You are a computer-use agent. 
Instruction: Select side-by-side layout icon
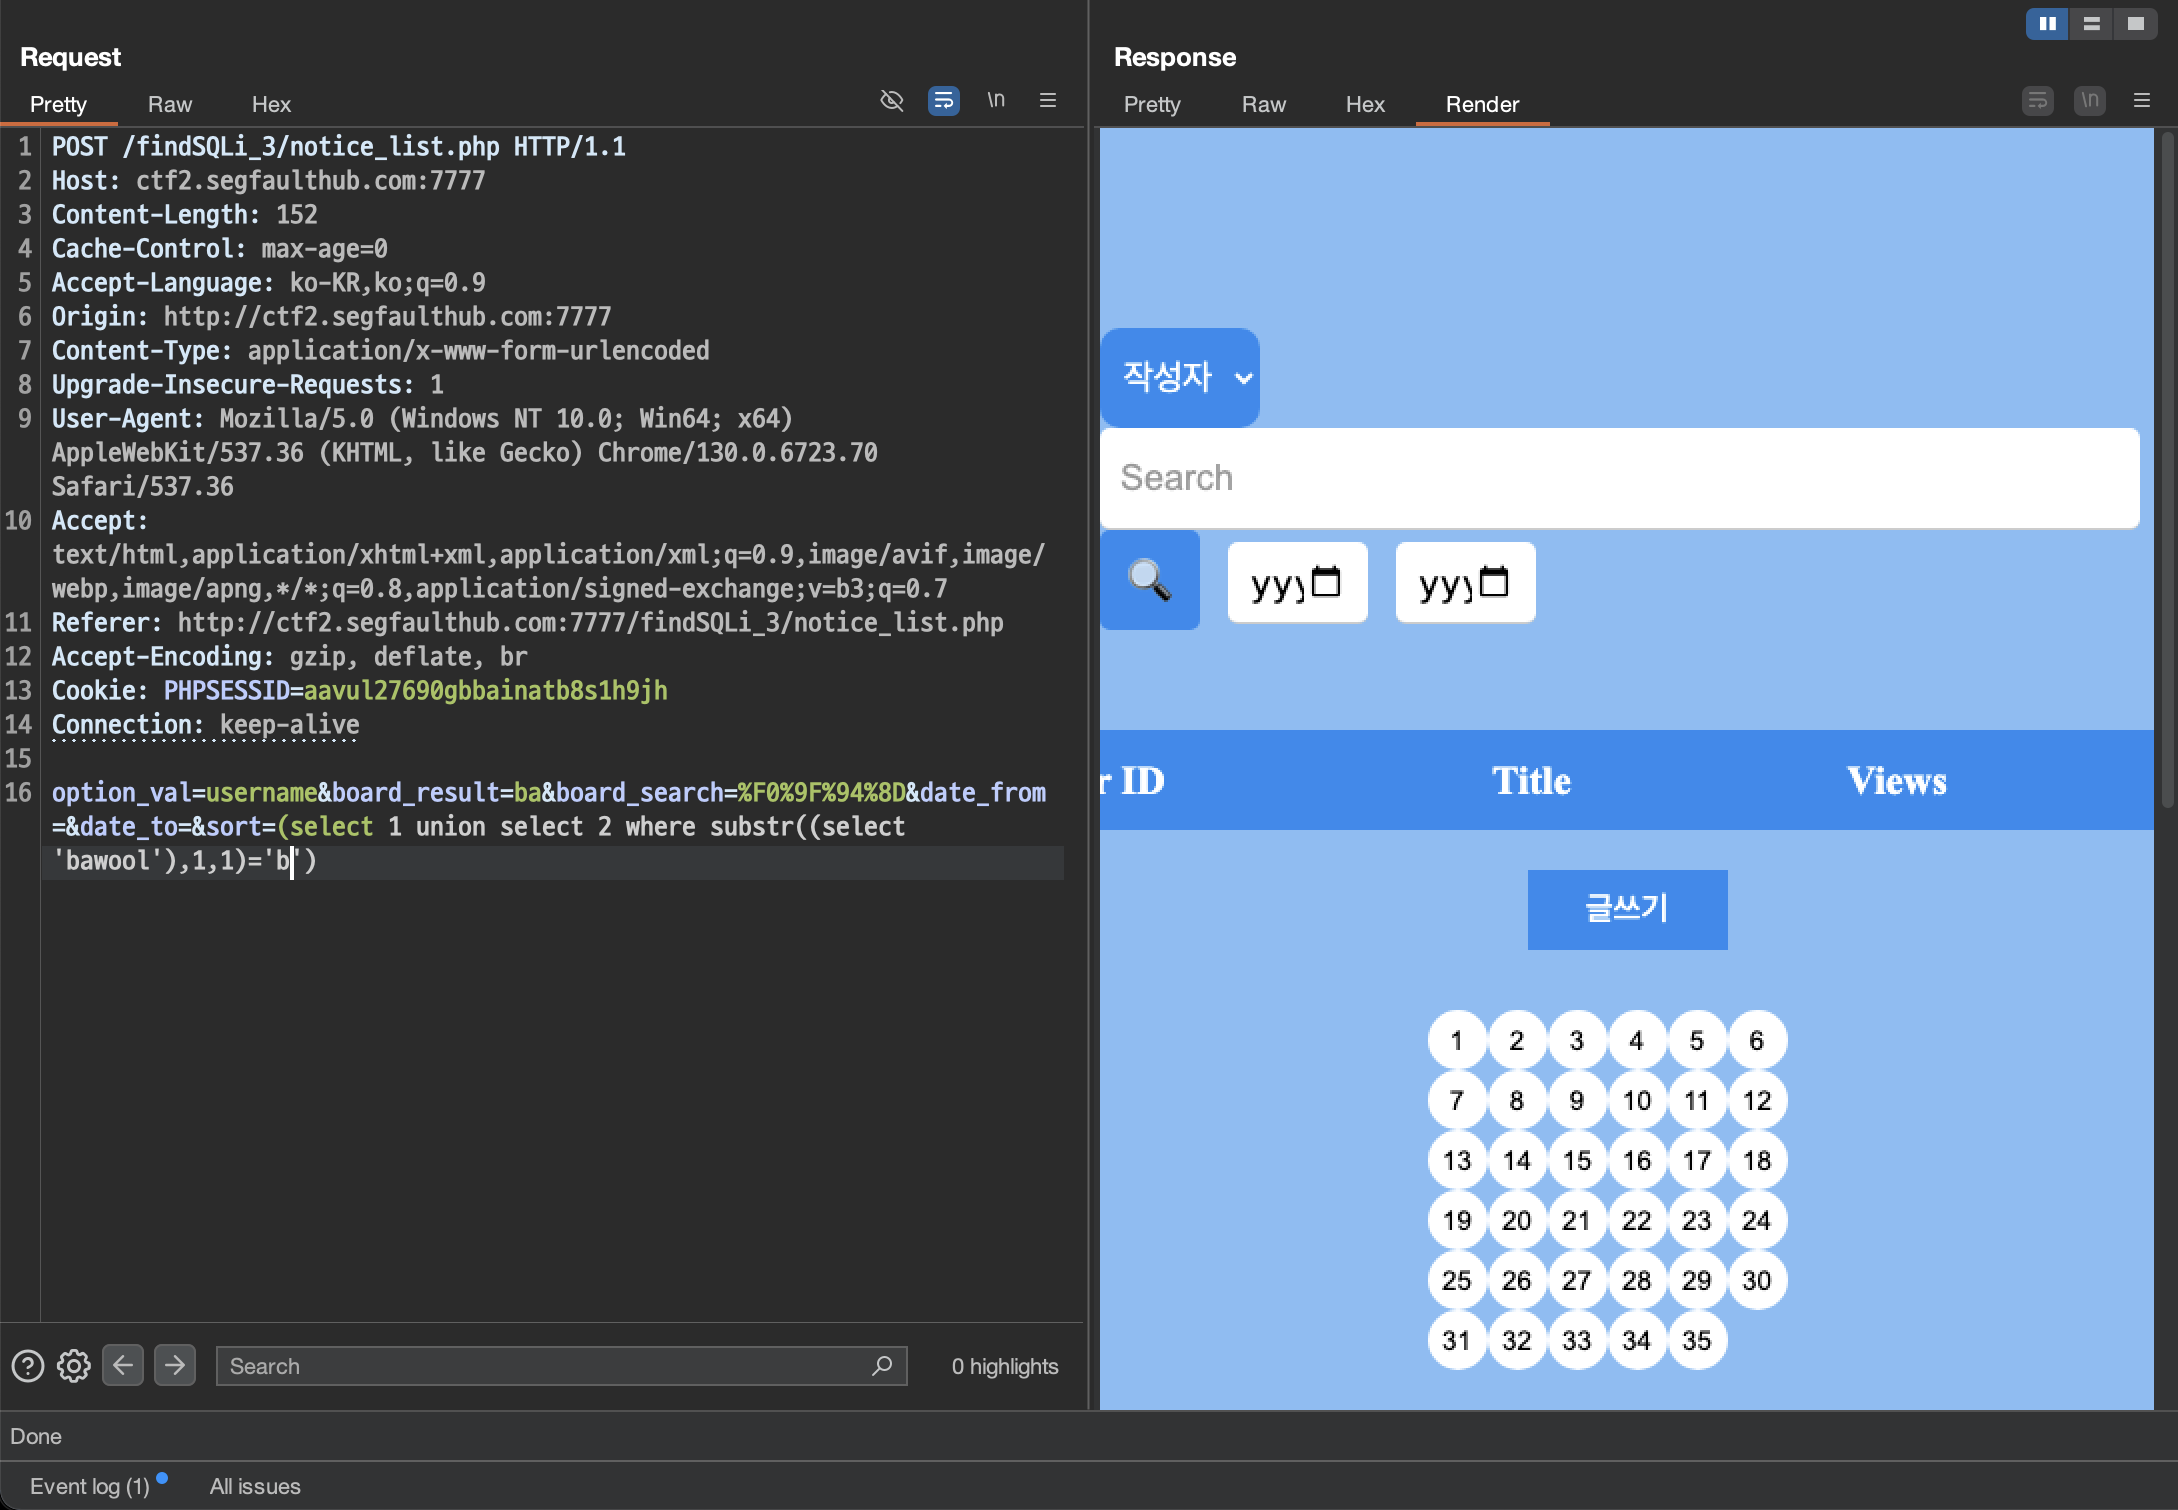(x=2047, y=24)
